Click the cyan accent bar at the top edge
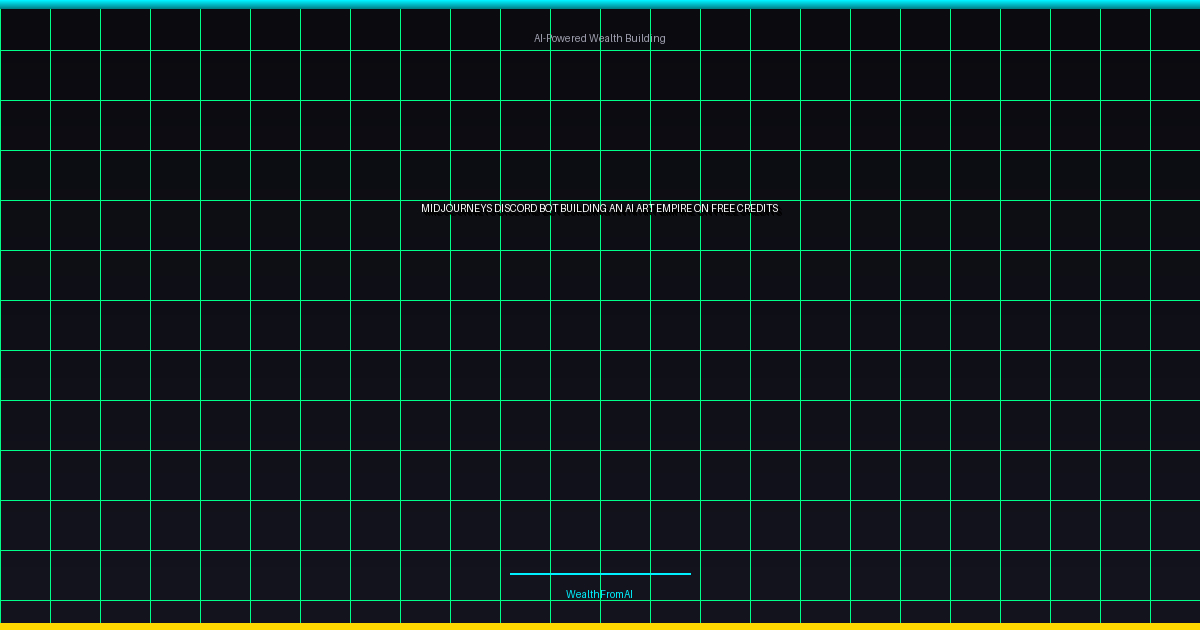Viewport: 1200px width, 630px height. tap(600, 3)
